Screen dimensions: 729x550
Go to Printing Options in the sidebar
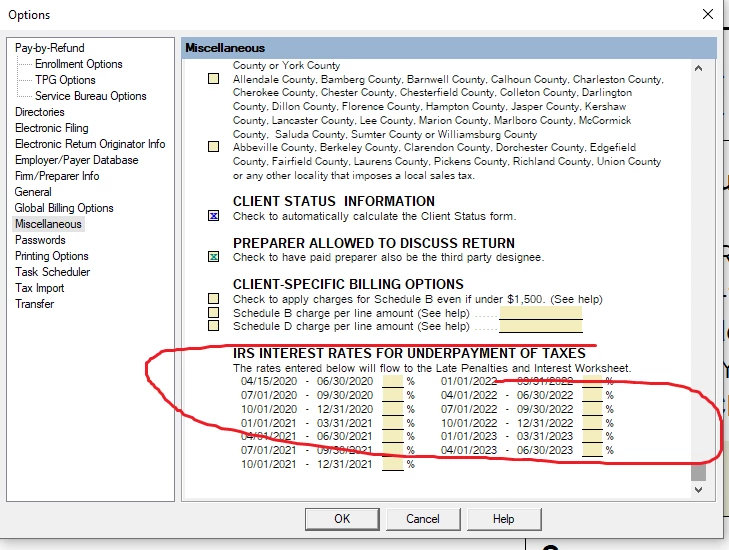coord(52,256)
